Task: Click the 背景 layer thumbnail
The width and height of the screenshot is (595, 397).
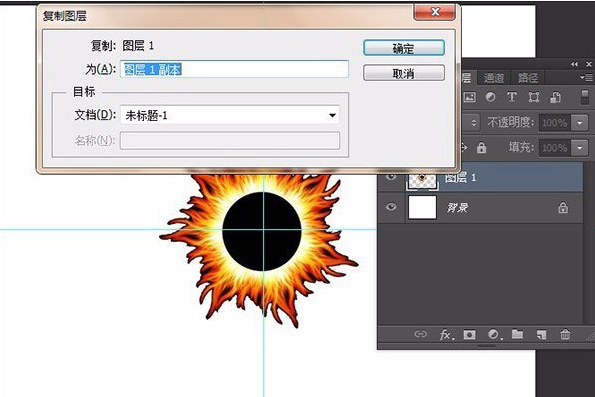Action: (422, 208)
